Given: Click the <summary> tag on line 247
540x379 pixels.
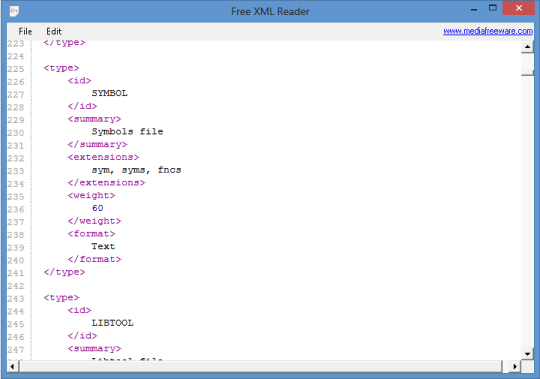Looking at the screenshot, I should 94,349.
